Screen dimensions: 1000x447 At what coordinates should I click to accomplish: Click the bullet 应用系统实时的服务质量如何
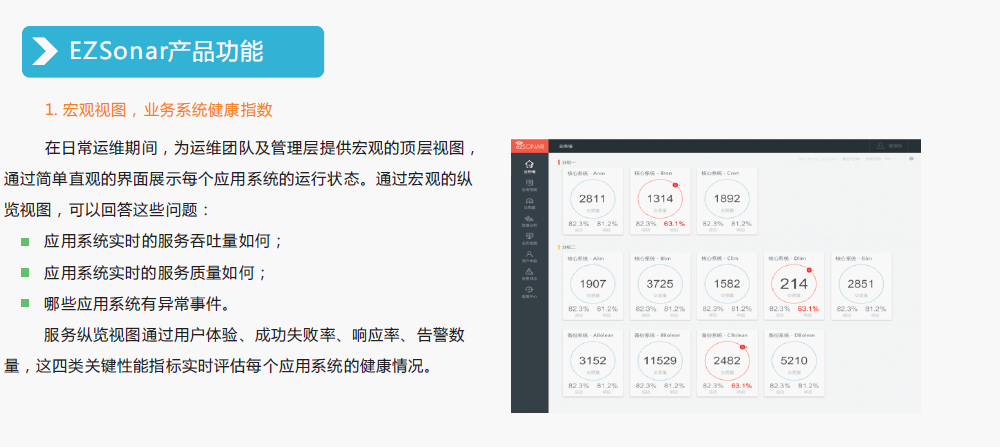pyautogui.click(x=155, y=273)
